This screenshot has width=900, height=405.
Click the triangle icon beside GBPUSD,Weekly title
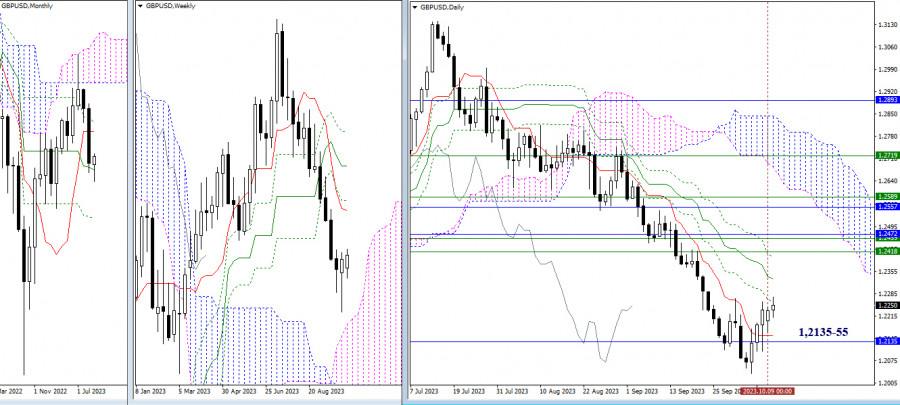141,6
